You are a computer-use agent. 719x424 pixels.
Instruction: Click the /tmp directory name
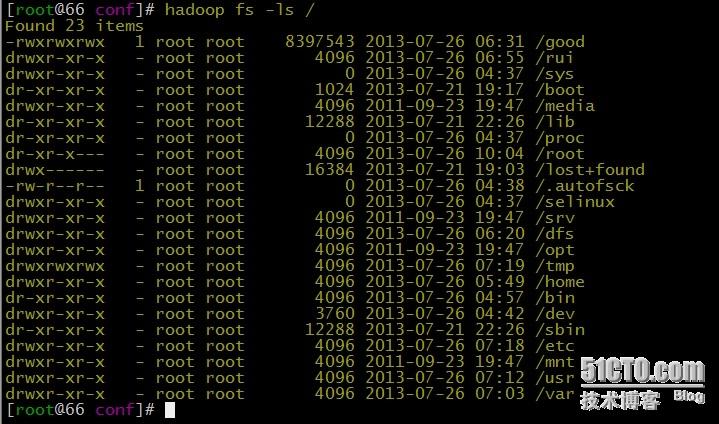tap(555, 266)
